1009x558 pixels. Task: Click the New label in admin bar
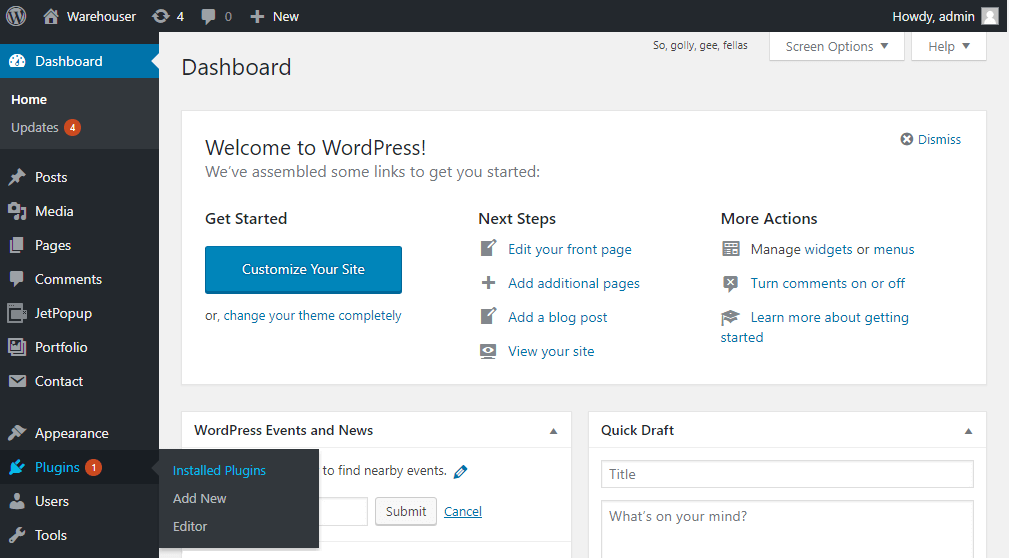tap(286, 17)
